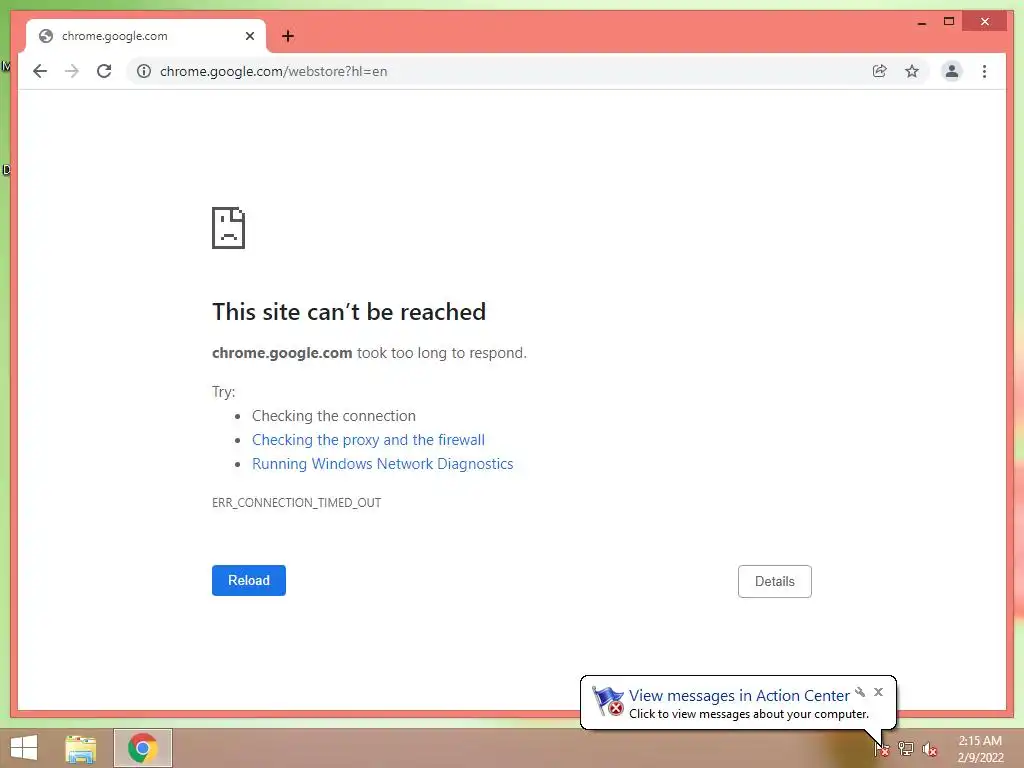Open the clock showing 2:15 AM

[980, 749]
